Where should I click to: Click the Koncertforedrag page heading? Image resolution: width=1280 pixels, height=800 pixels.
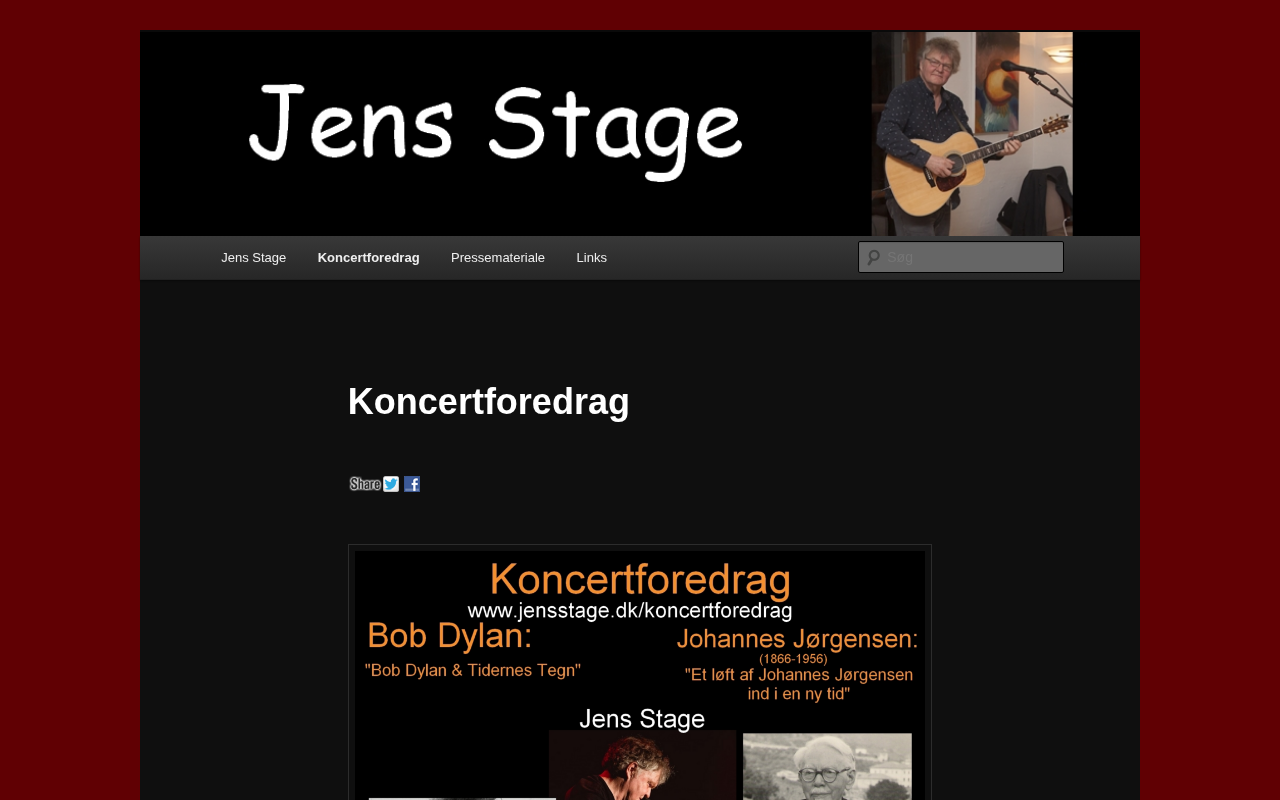489,401
